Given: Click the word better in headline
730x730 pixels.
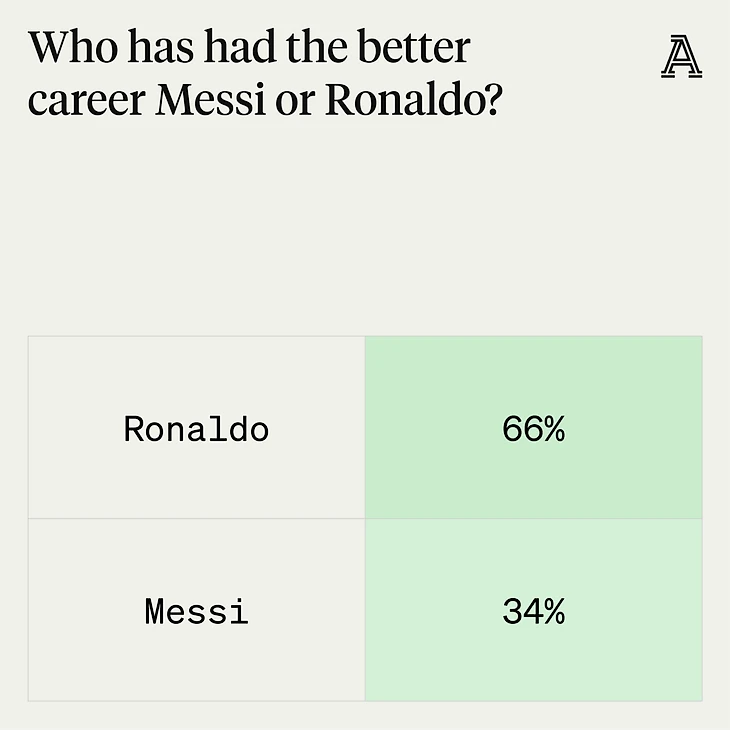Looking at the screenshot, I should [414, 47].
